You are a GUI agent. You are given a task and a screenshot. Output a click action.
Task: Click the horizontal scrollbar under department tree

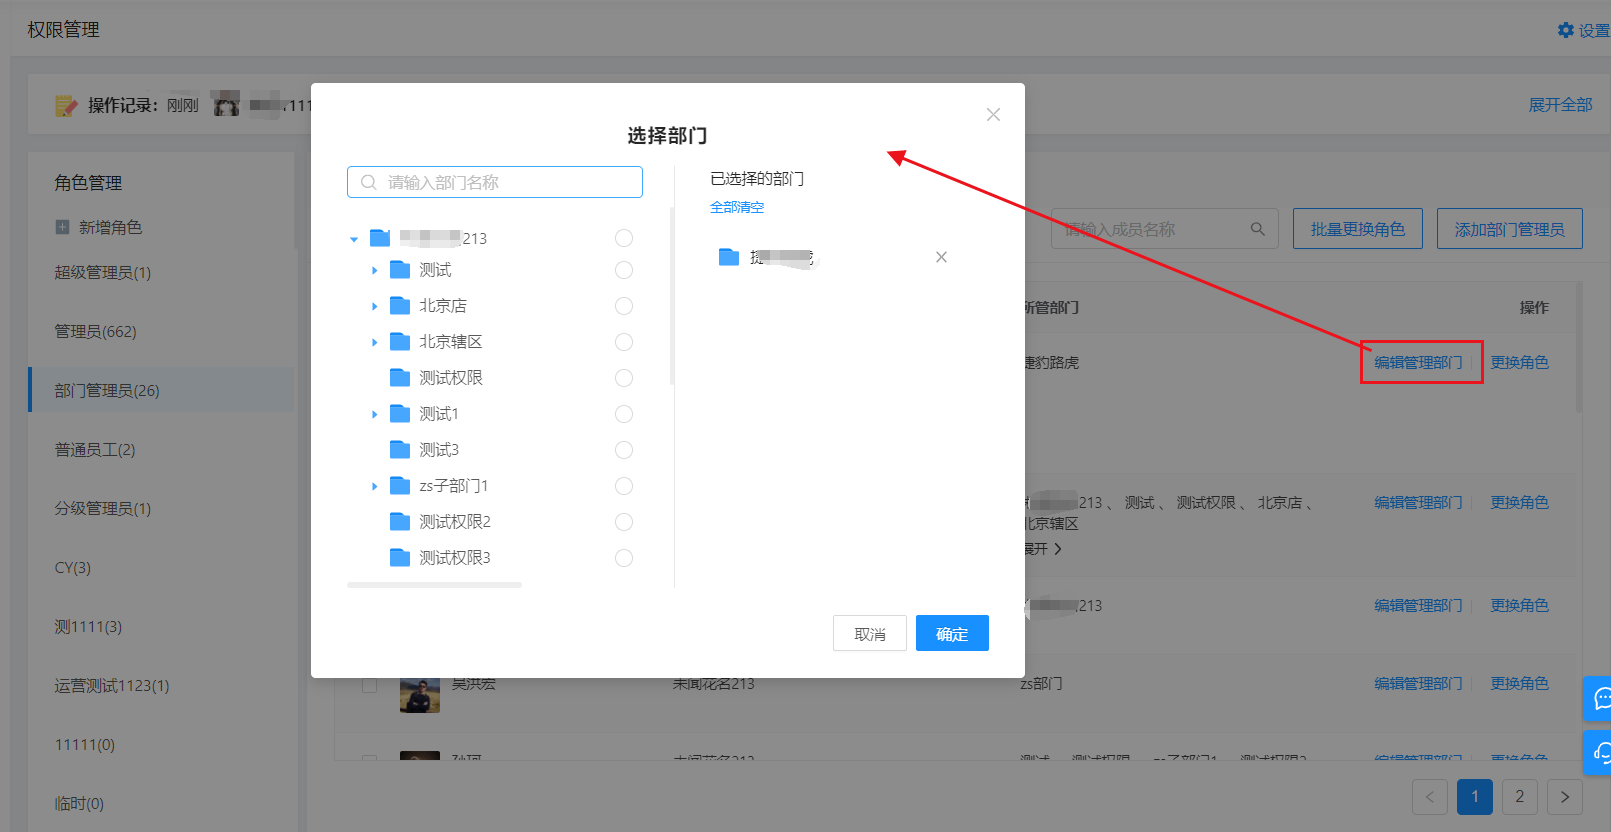[434, 585]
